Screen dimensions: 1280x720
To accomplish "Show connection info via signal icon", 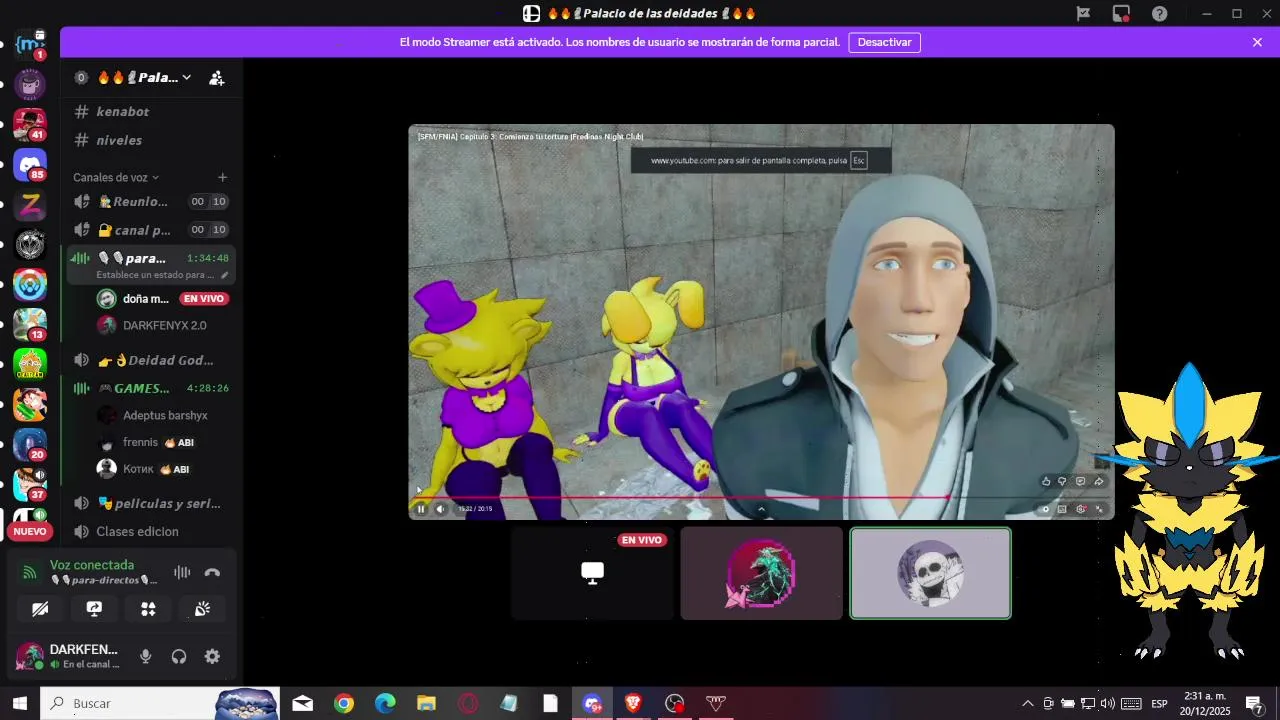I will pos(30,573).
